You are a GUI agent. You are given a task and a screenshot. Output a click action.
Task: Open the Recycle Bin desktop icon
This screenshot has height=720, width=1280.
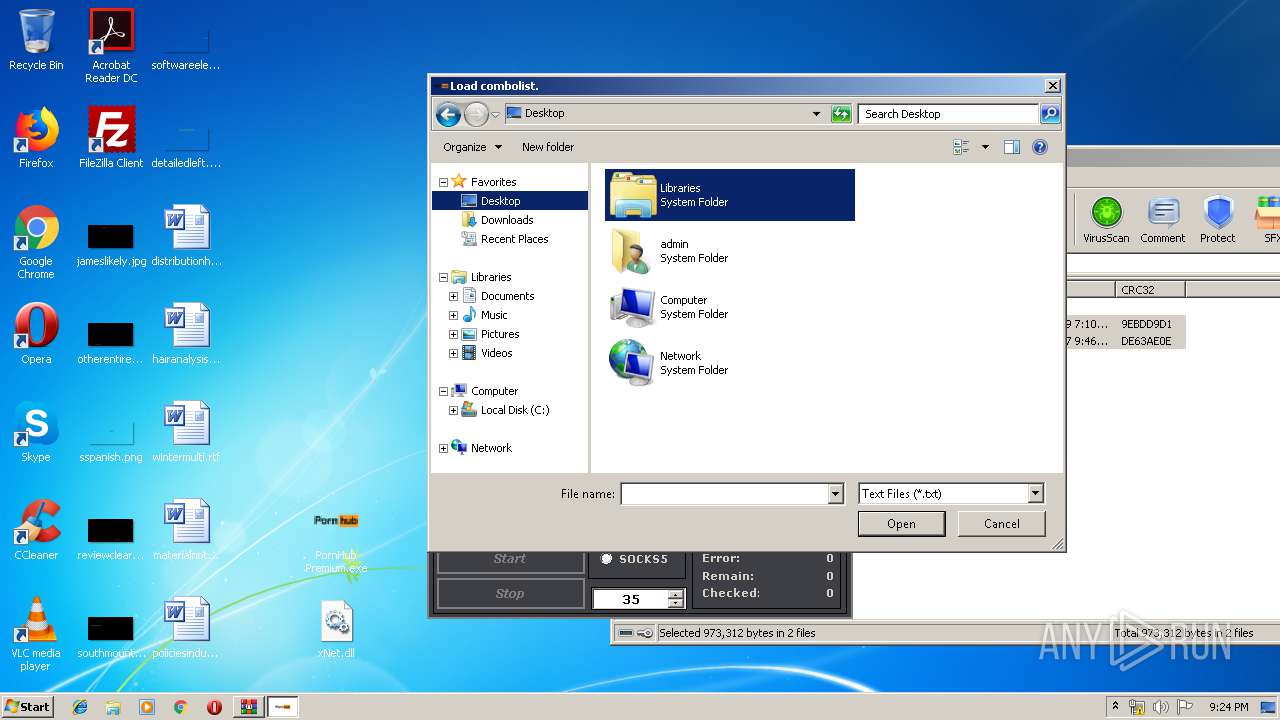coord(36,40)
